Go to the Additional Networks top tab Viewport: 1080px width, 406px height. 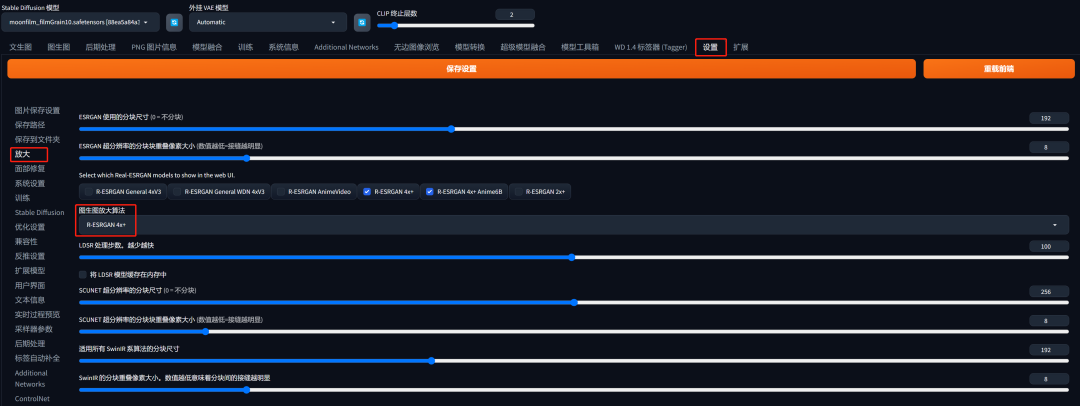coord(346,47)
